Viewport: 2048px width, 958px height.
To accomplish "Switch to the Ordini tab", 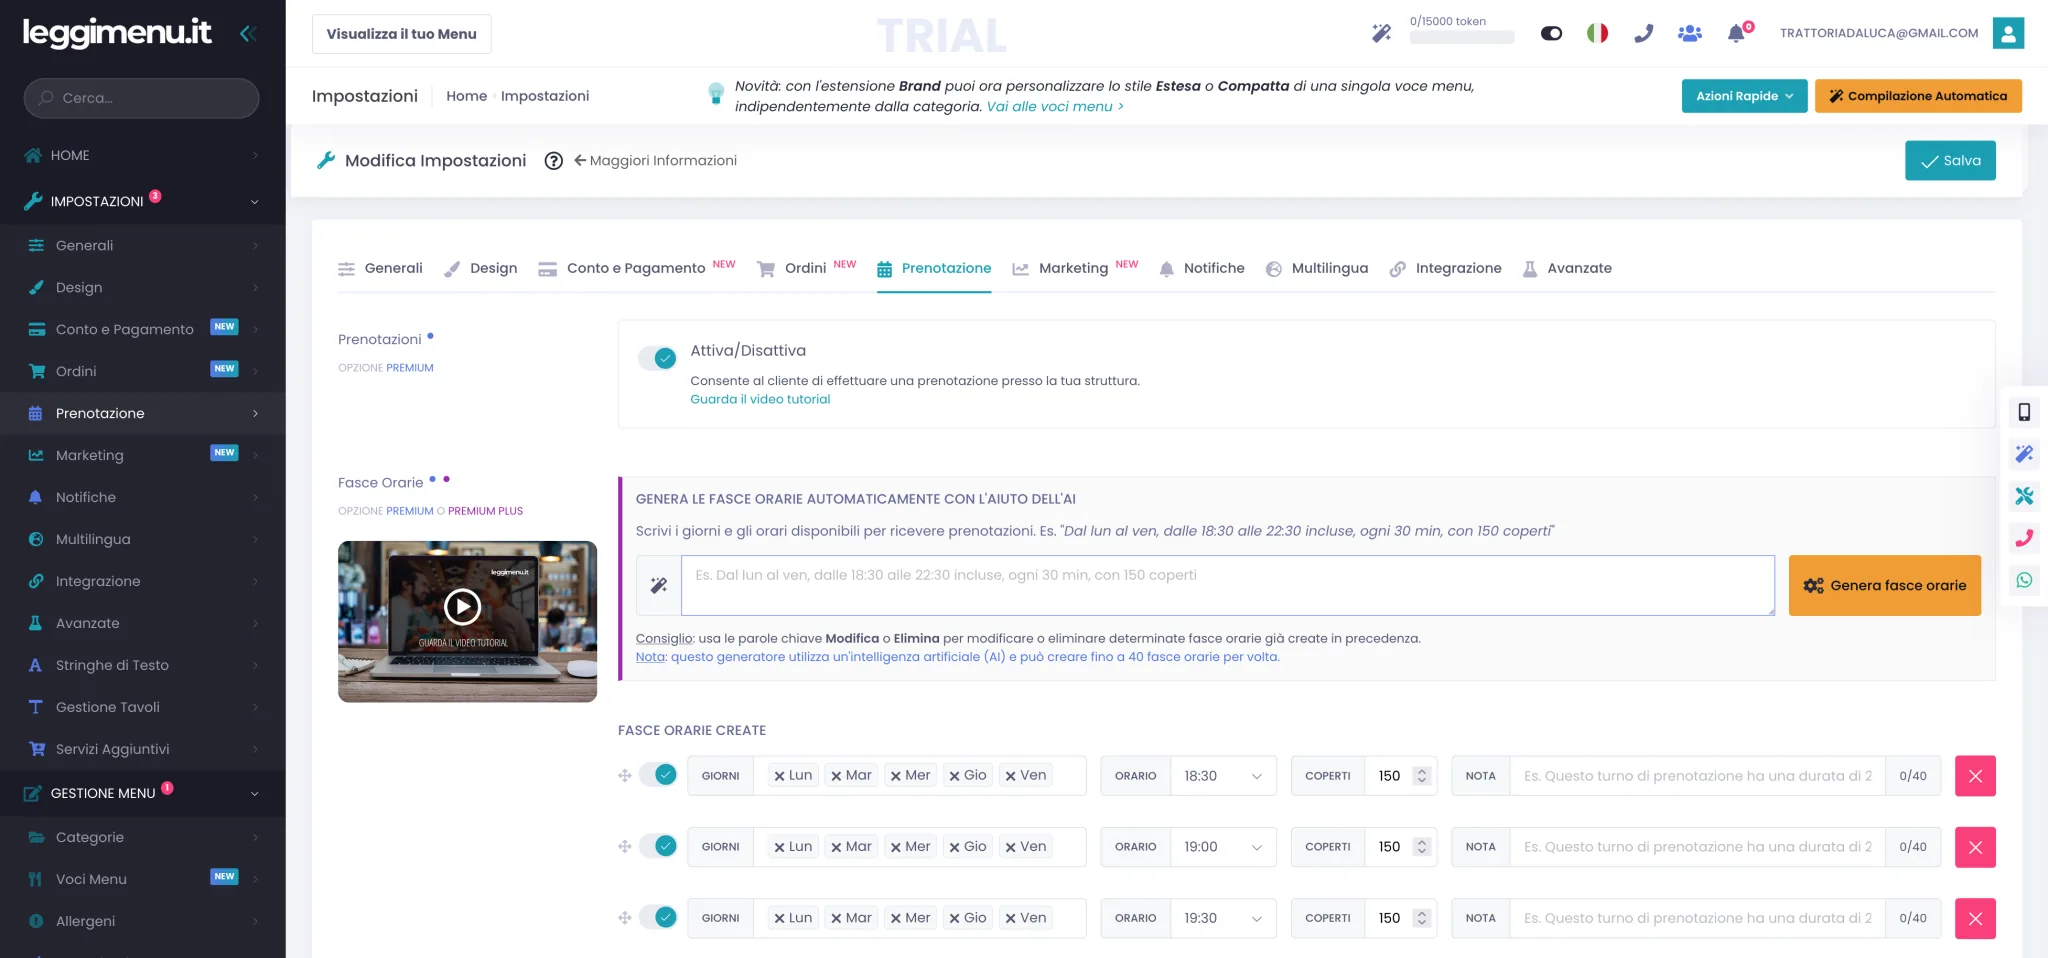I will (806, 268).
